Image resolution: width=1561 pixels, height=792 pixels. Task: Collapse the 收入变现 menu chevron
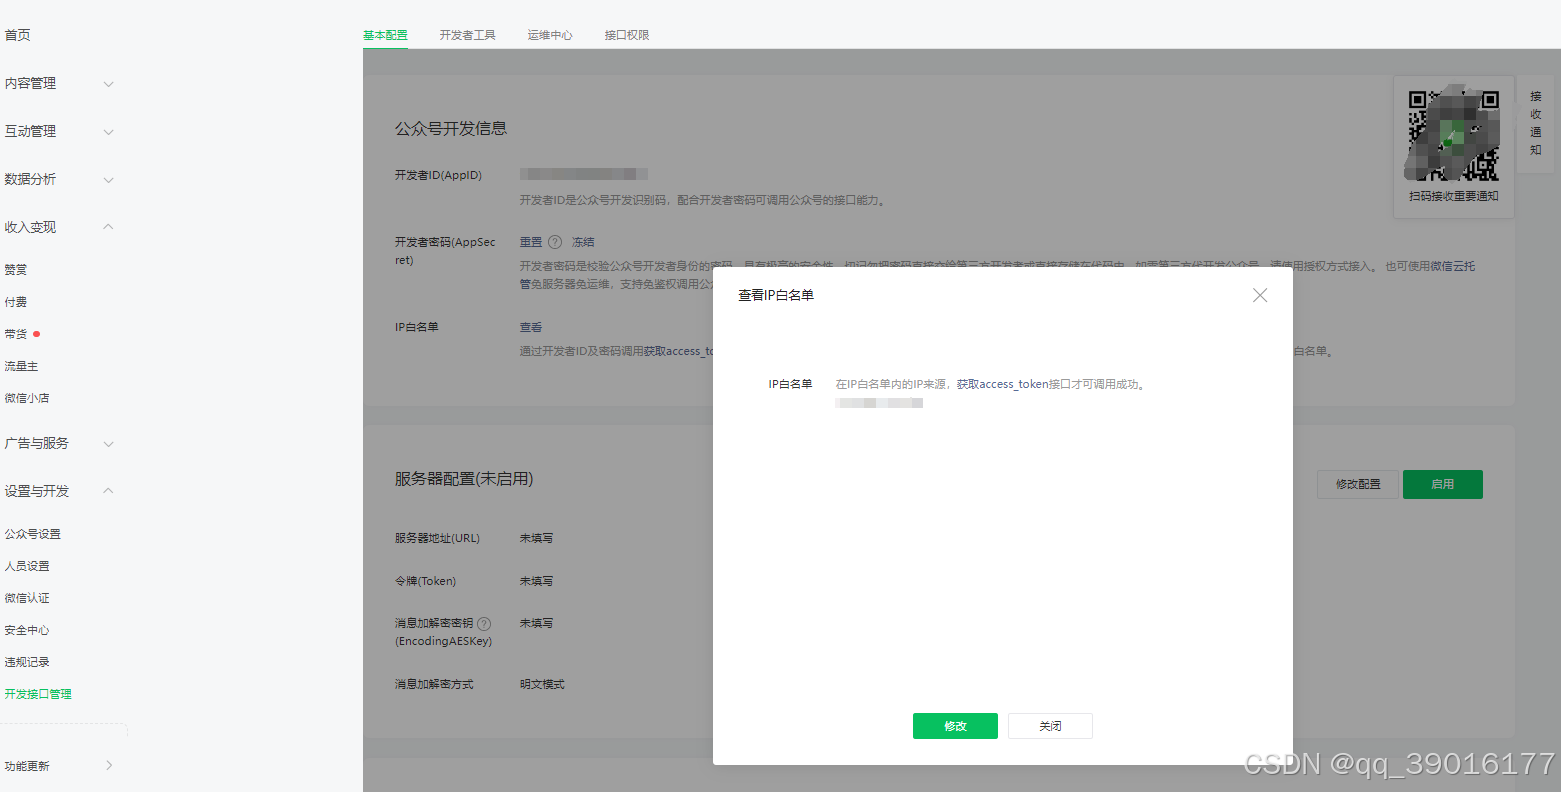click(x=109, y=227)
